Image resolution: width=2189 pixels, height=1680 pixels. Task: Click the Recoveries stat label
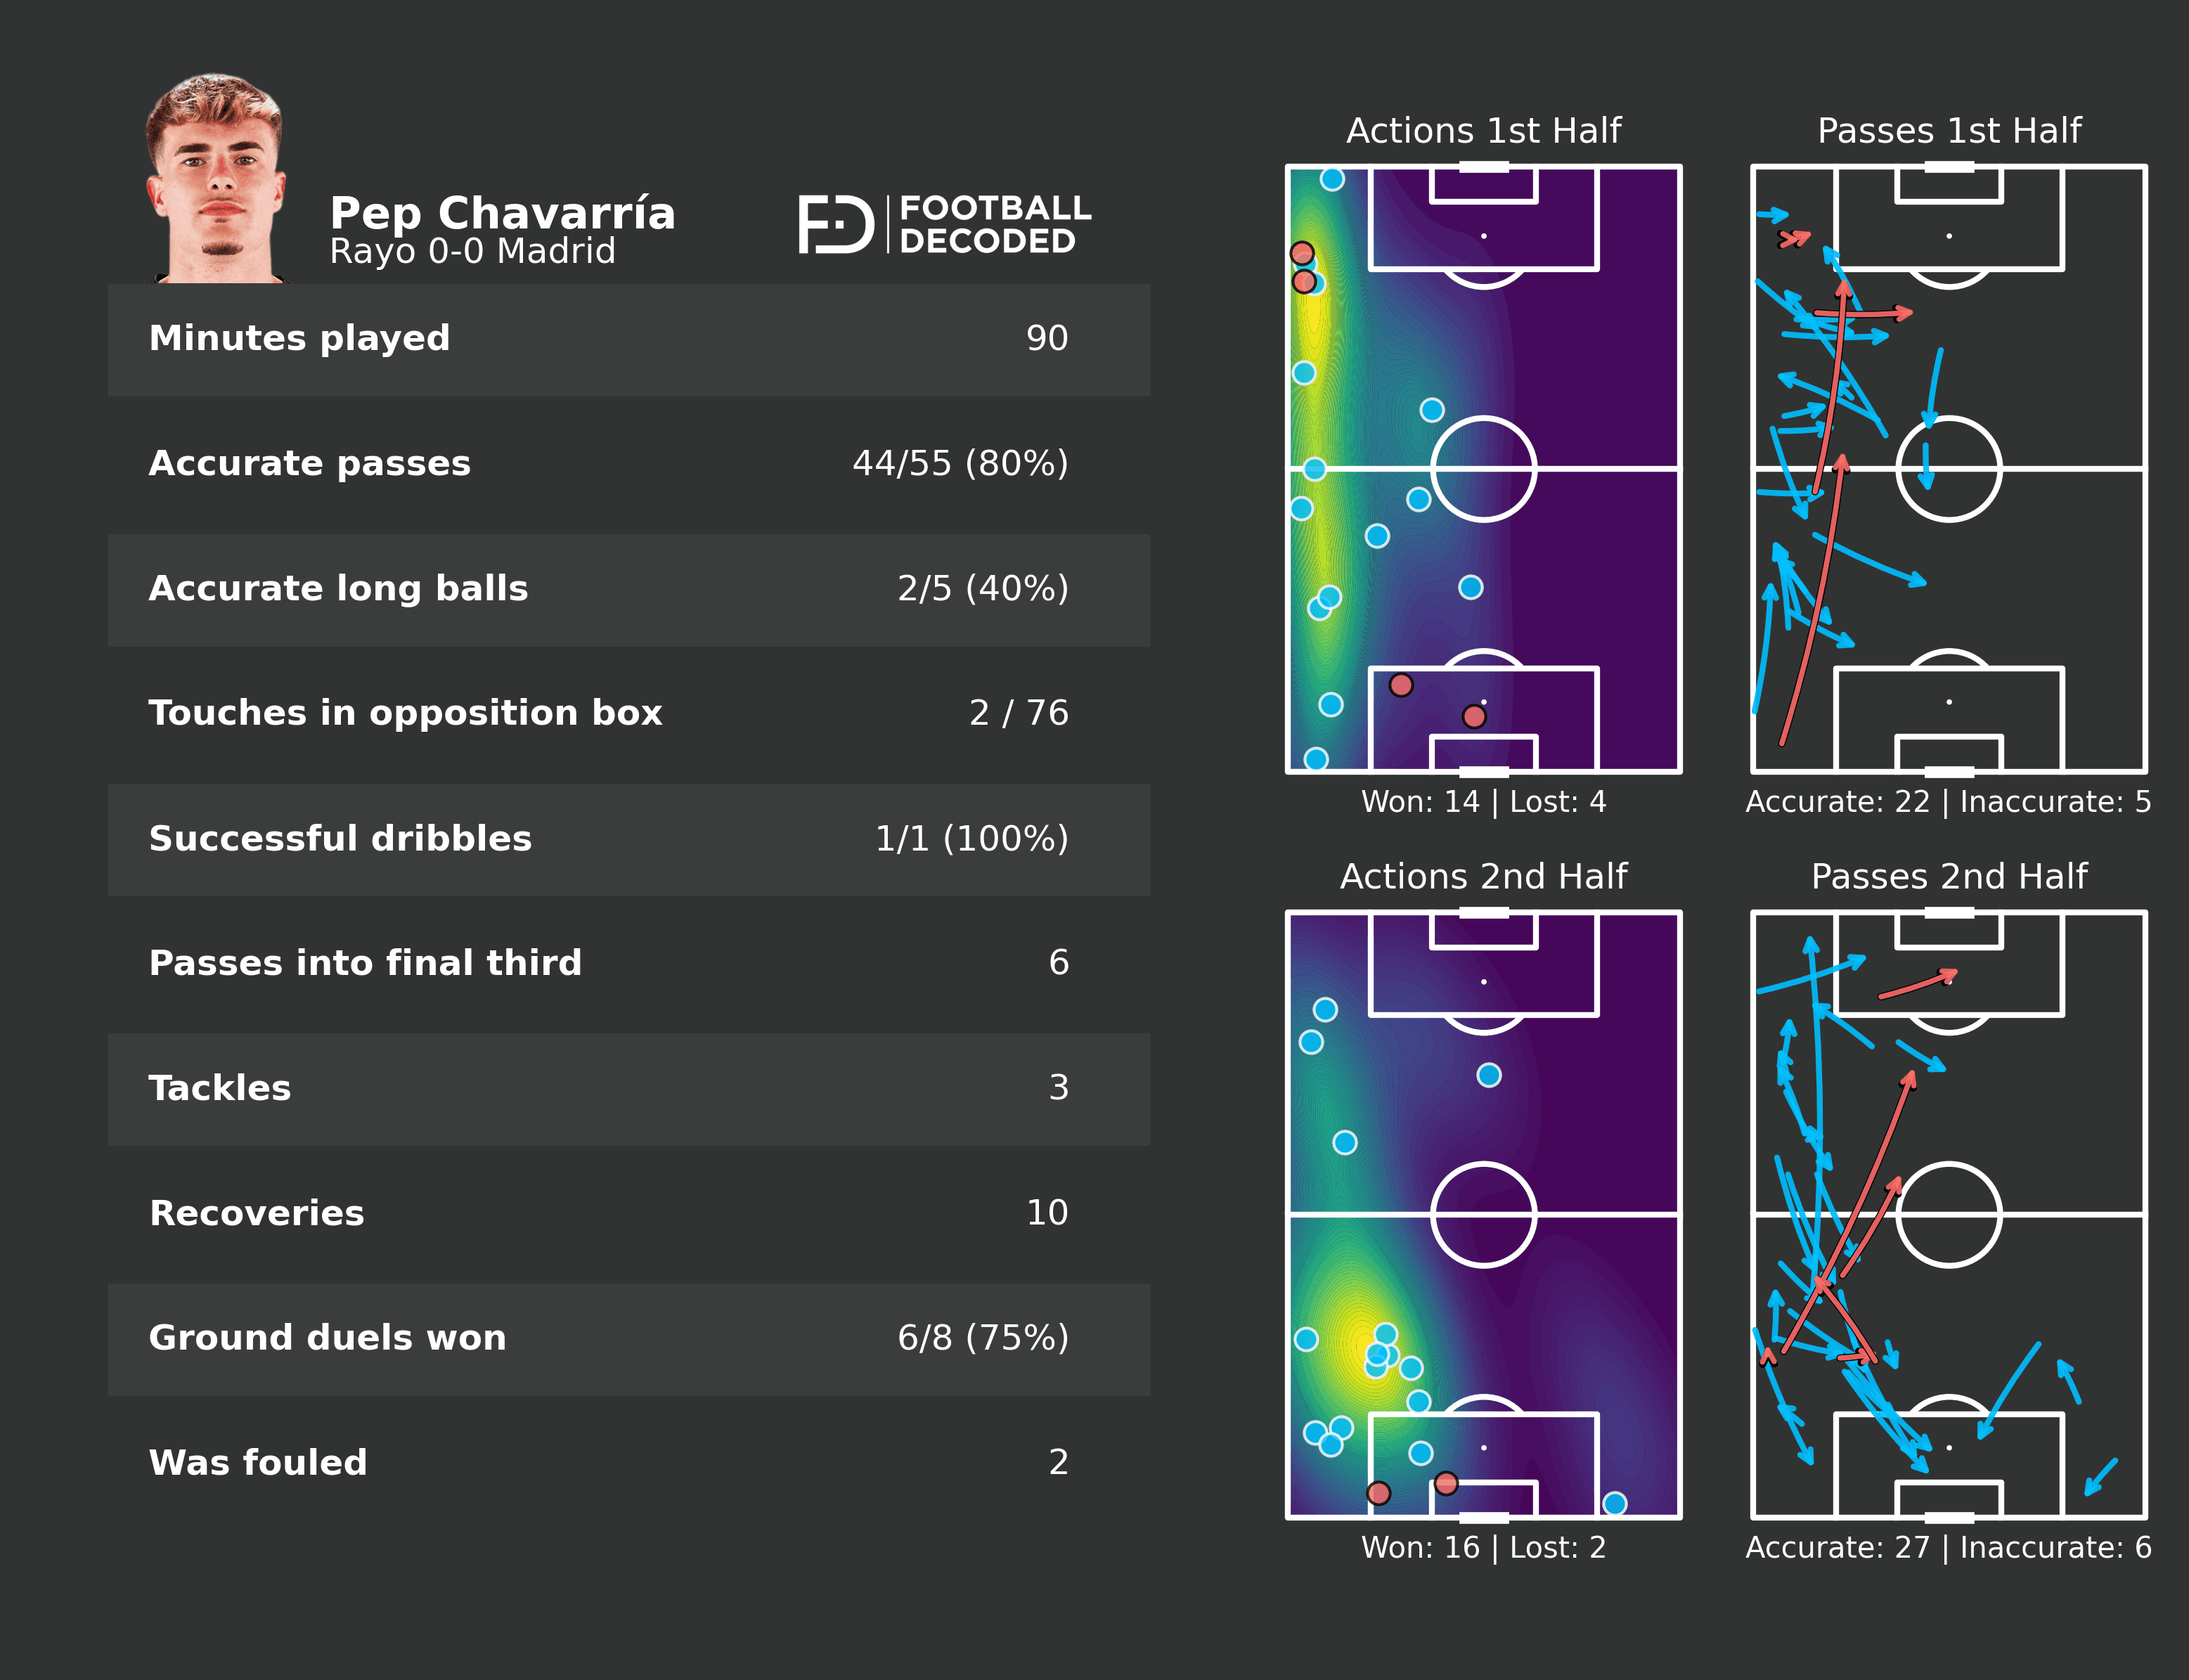coord(256,1213)
